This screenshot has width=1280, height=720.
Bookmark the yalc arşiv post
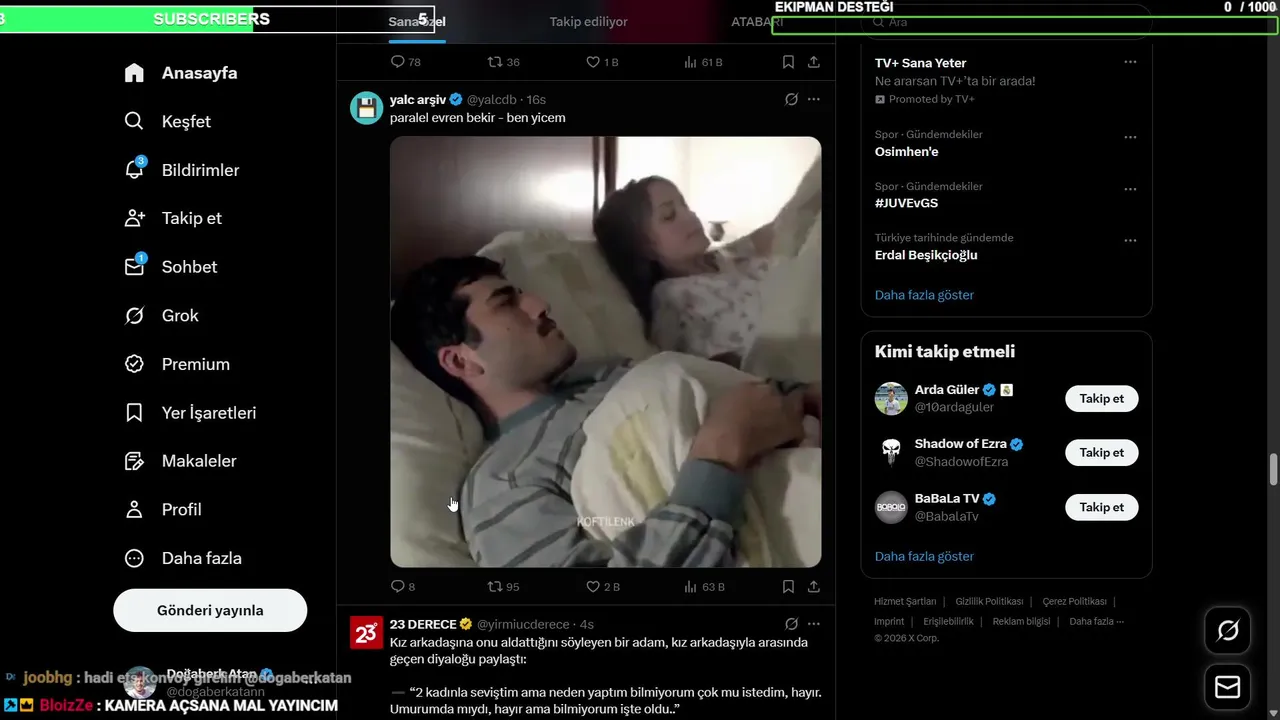788,587
